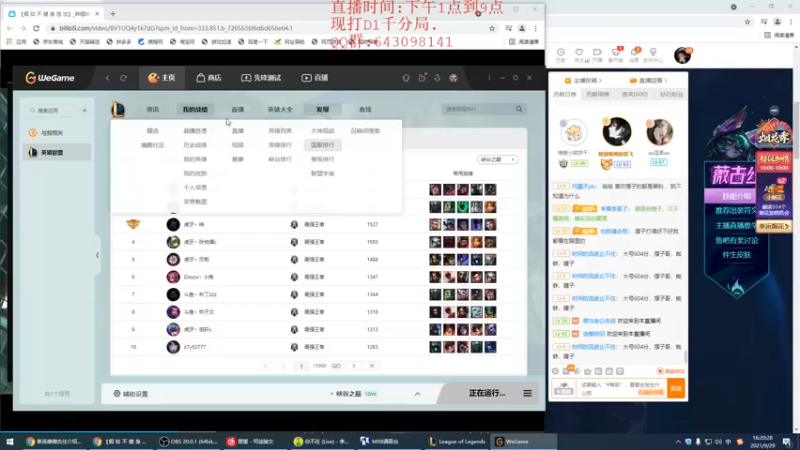Viewport: 800px width, 450px height.
Task: Select the 资讯 menu
Action: pos(153,109)
